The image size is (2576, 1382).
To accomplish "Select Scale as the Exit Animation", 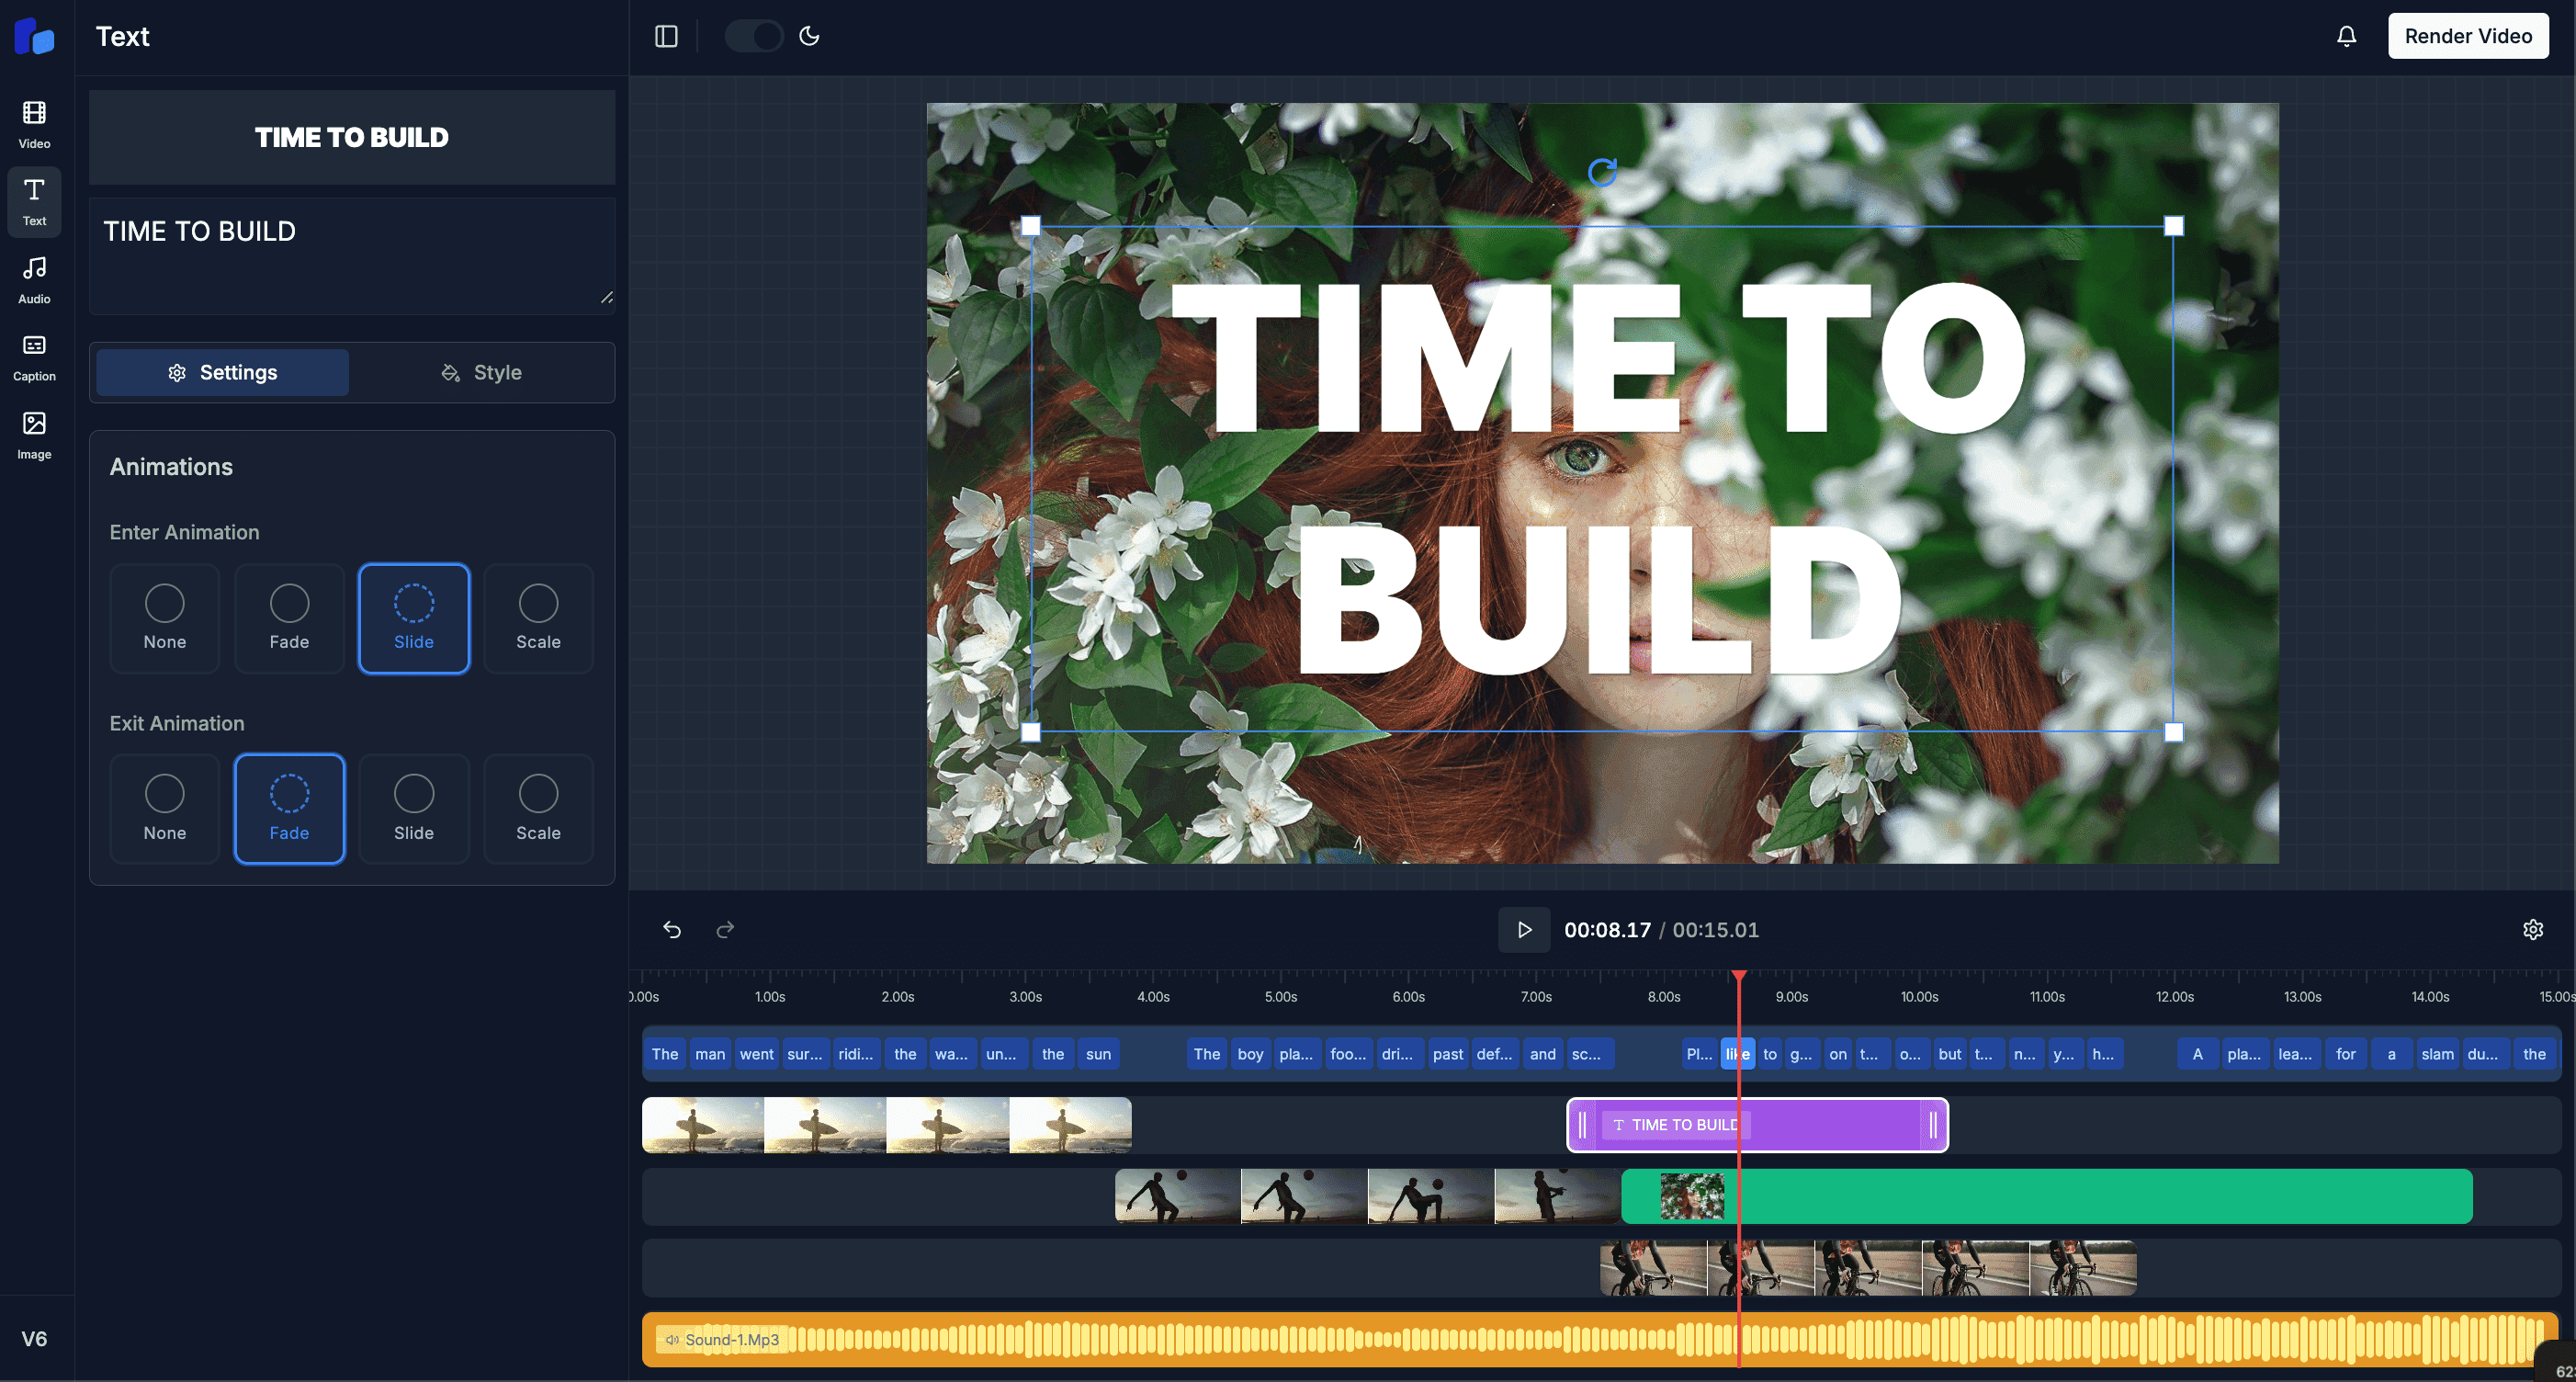I will point(538,808).
